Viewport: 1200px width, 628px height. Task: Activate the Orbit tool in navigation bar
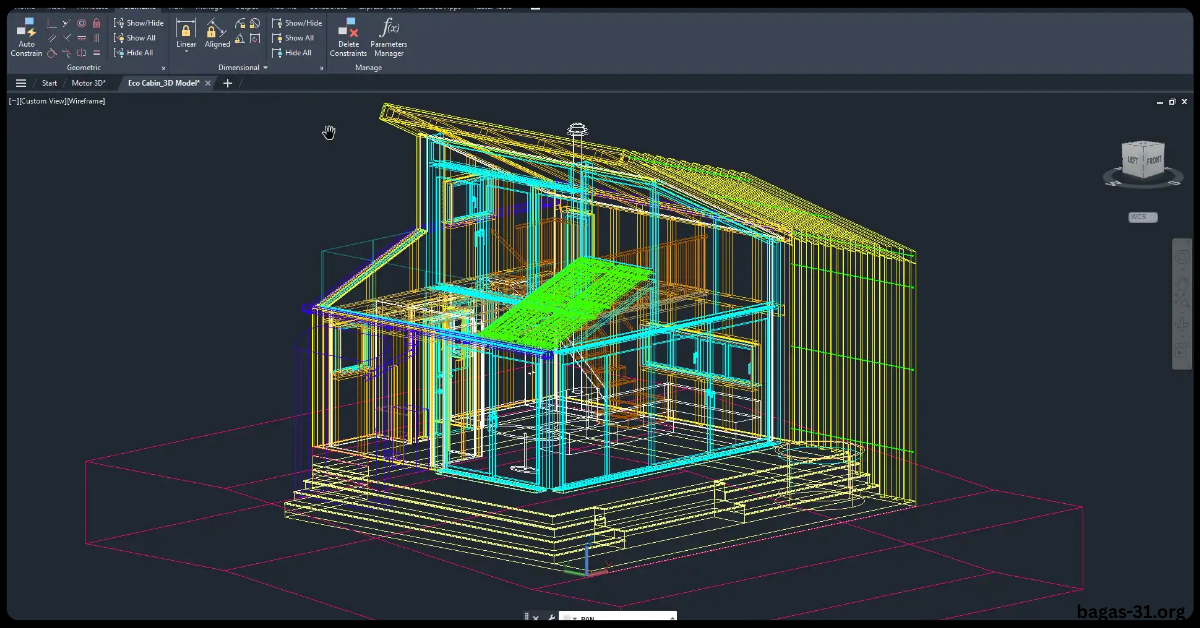coord(1182,324)
